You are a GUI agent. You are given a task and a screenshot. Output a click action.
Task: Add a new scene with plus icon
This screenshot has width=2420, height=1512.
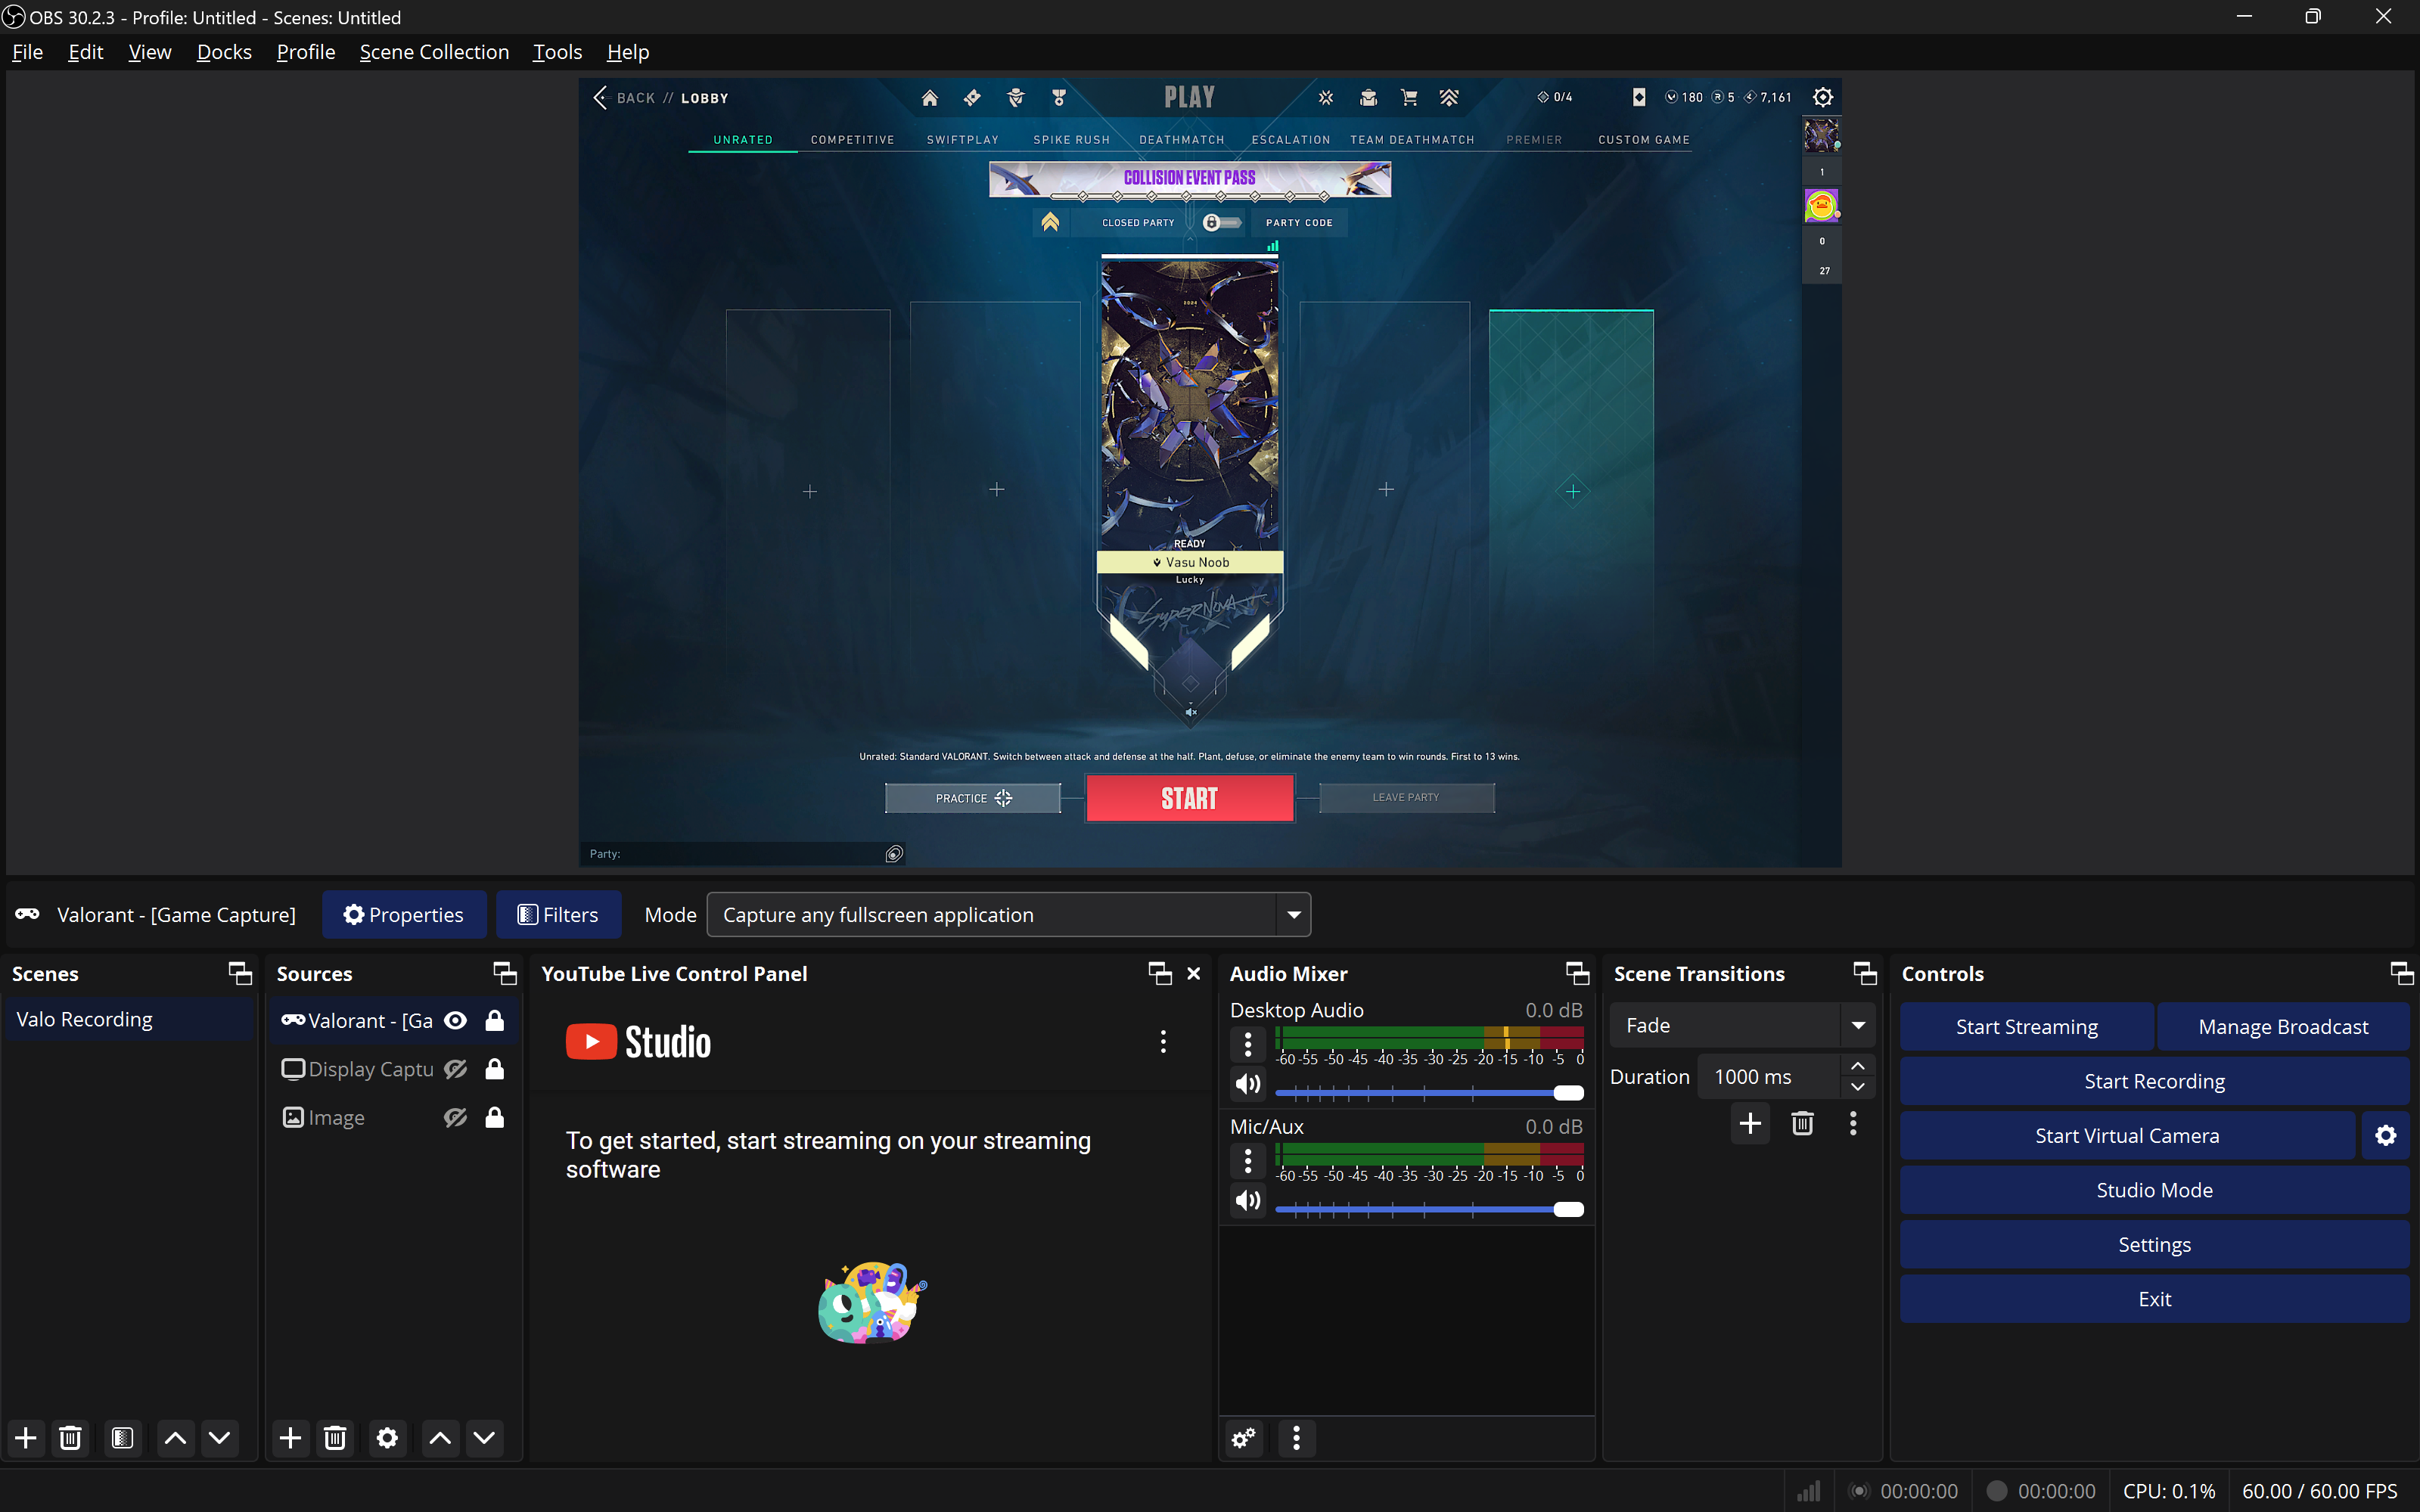tap(26, 1438)
